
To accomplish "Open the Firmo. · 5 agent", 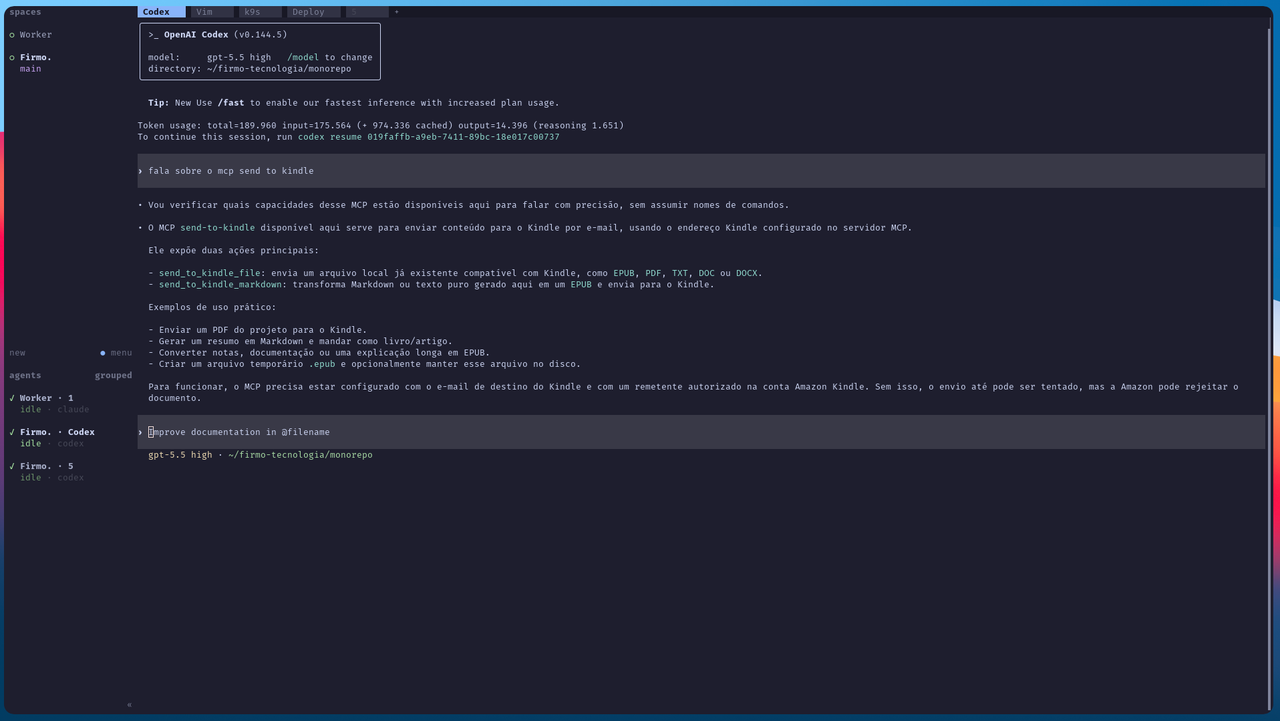I will click(47, 466).
